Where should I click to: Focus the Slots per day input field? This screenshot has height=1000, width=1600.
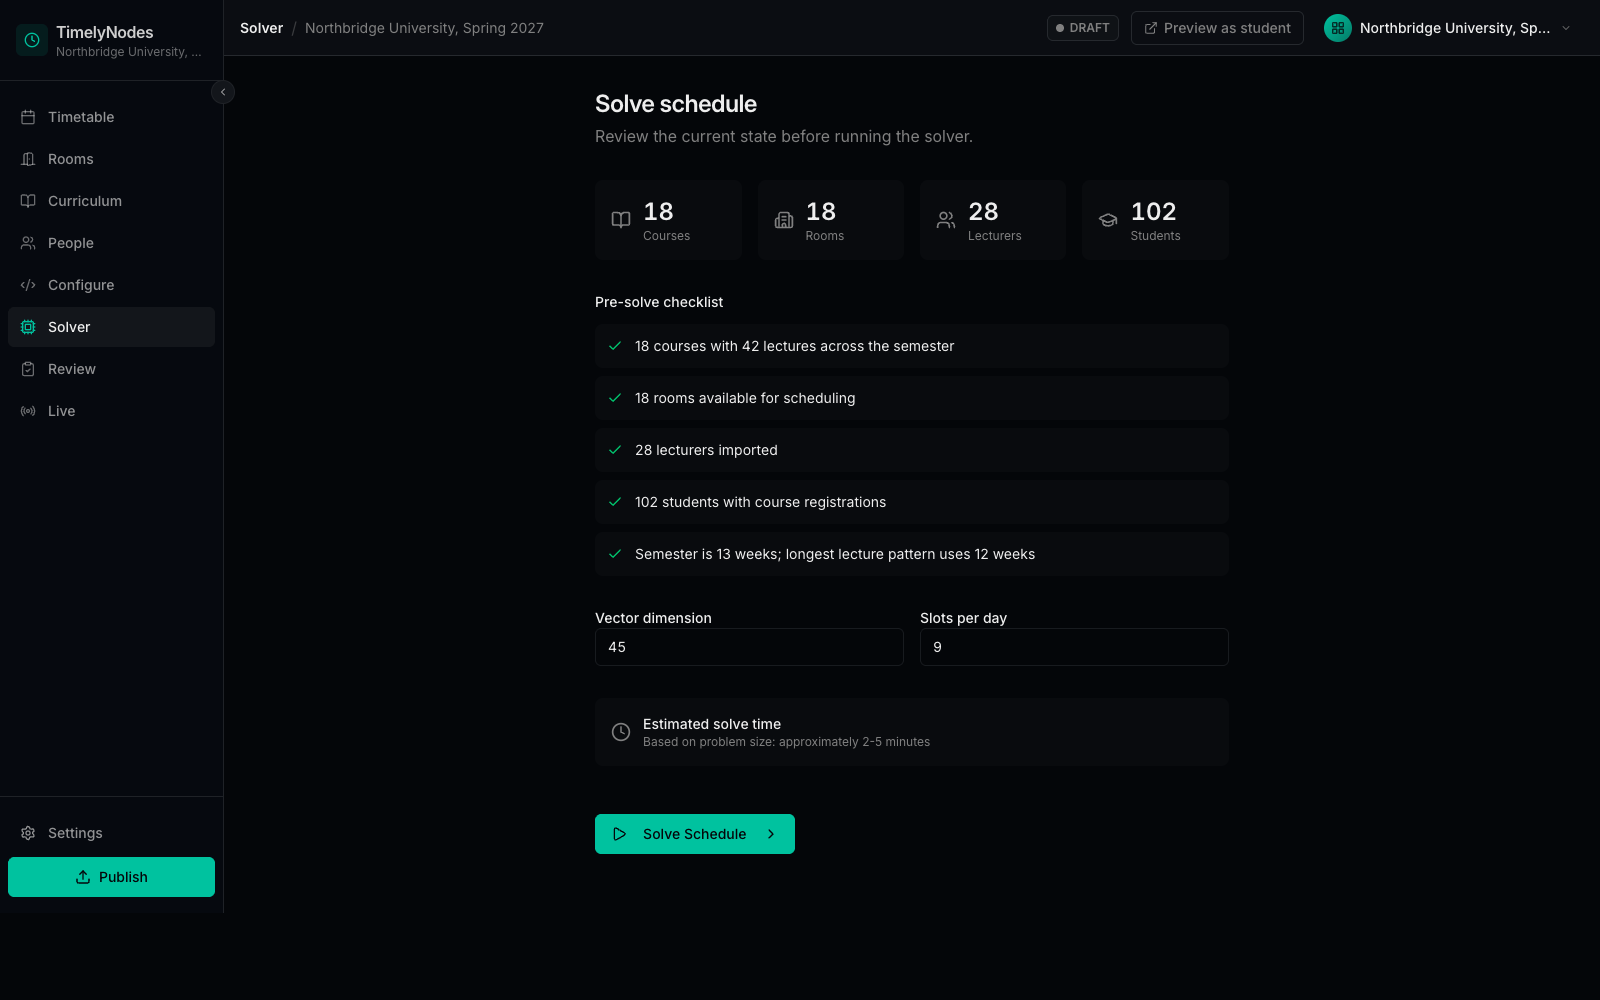[1074, 647]
